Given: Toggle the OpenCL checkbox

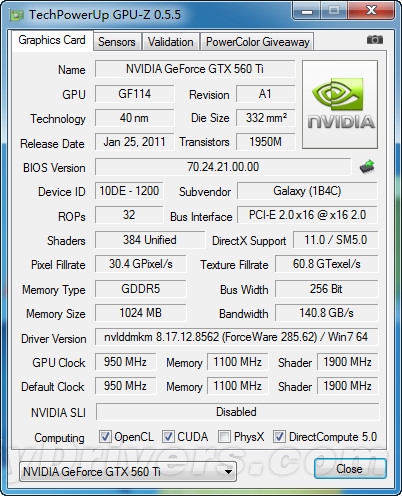Looking at the screenshot, I should click(x=105, y=436).
